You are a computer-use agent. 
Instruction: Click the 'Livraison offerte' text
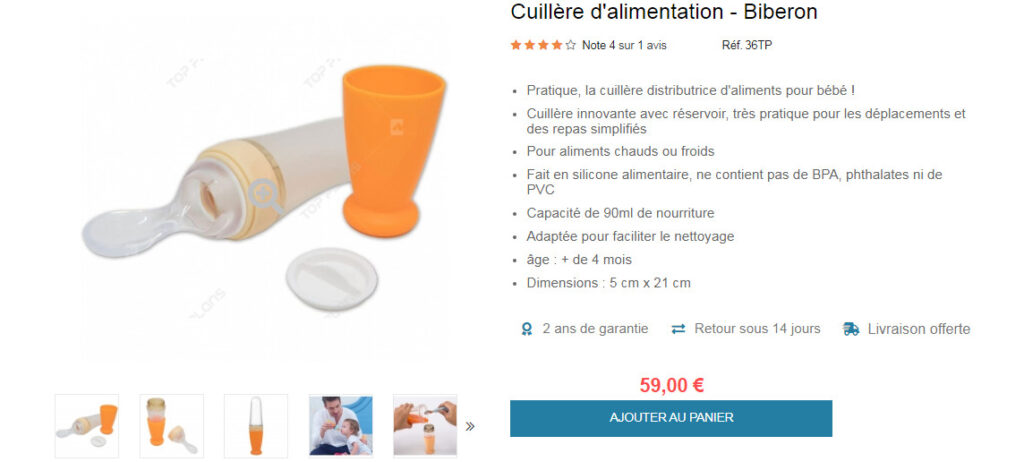pos(919,329)
